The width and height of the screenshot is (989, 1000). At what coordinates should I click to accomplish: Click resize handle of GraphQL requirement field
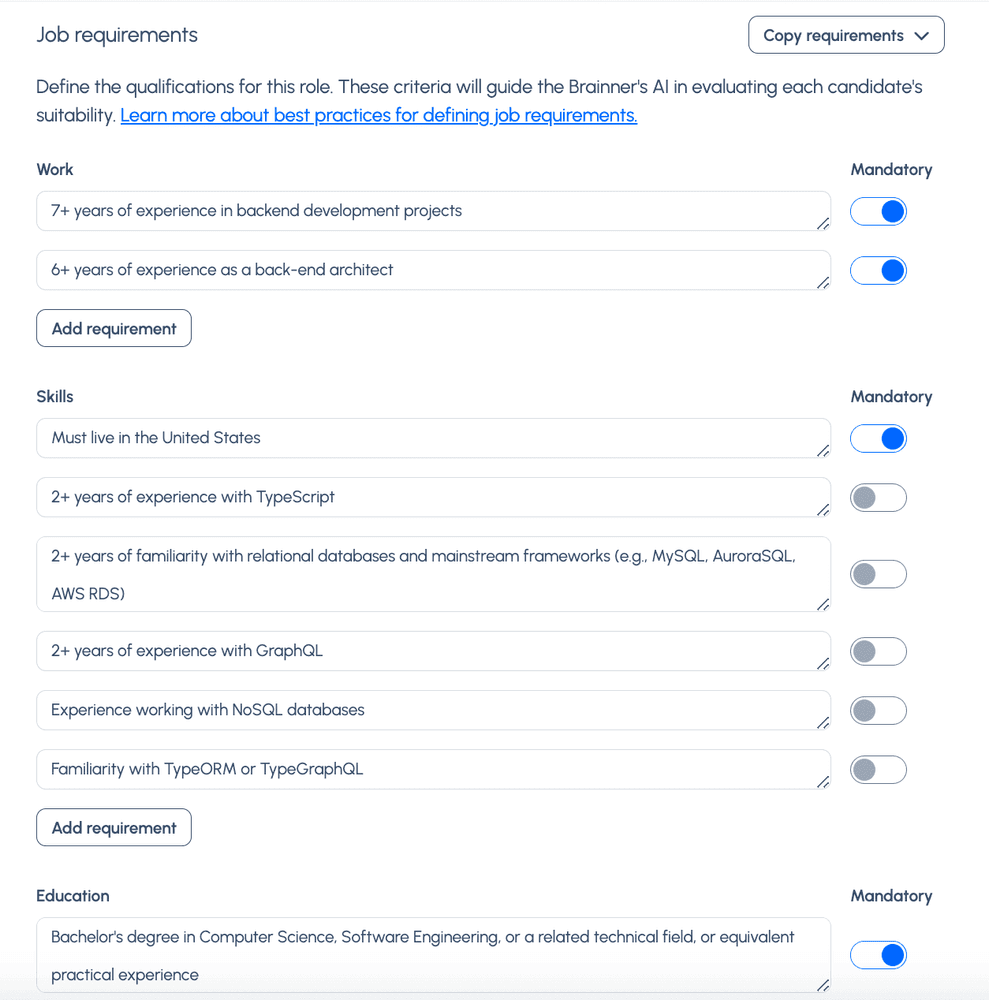click(x=822, y=664)
